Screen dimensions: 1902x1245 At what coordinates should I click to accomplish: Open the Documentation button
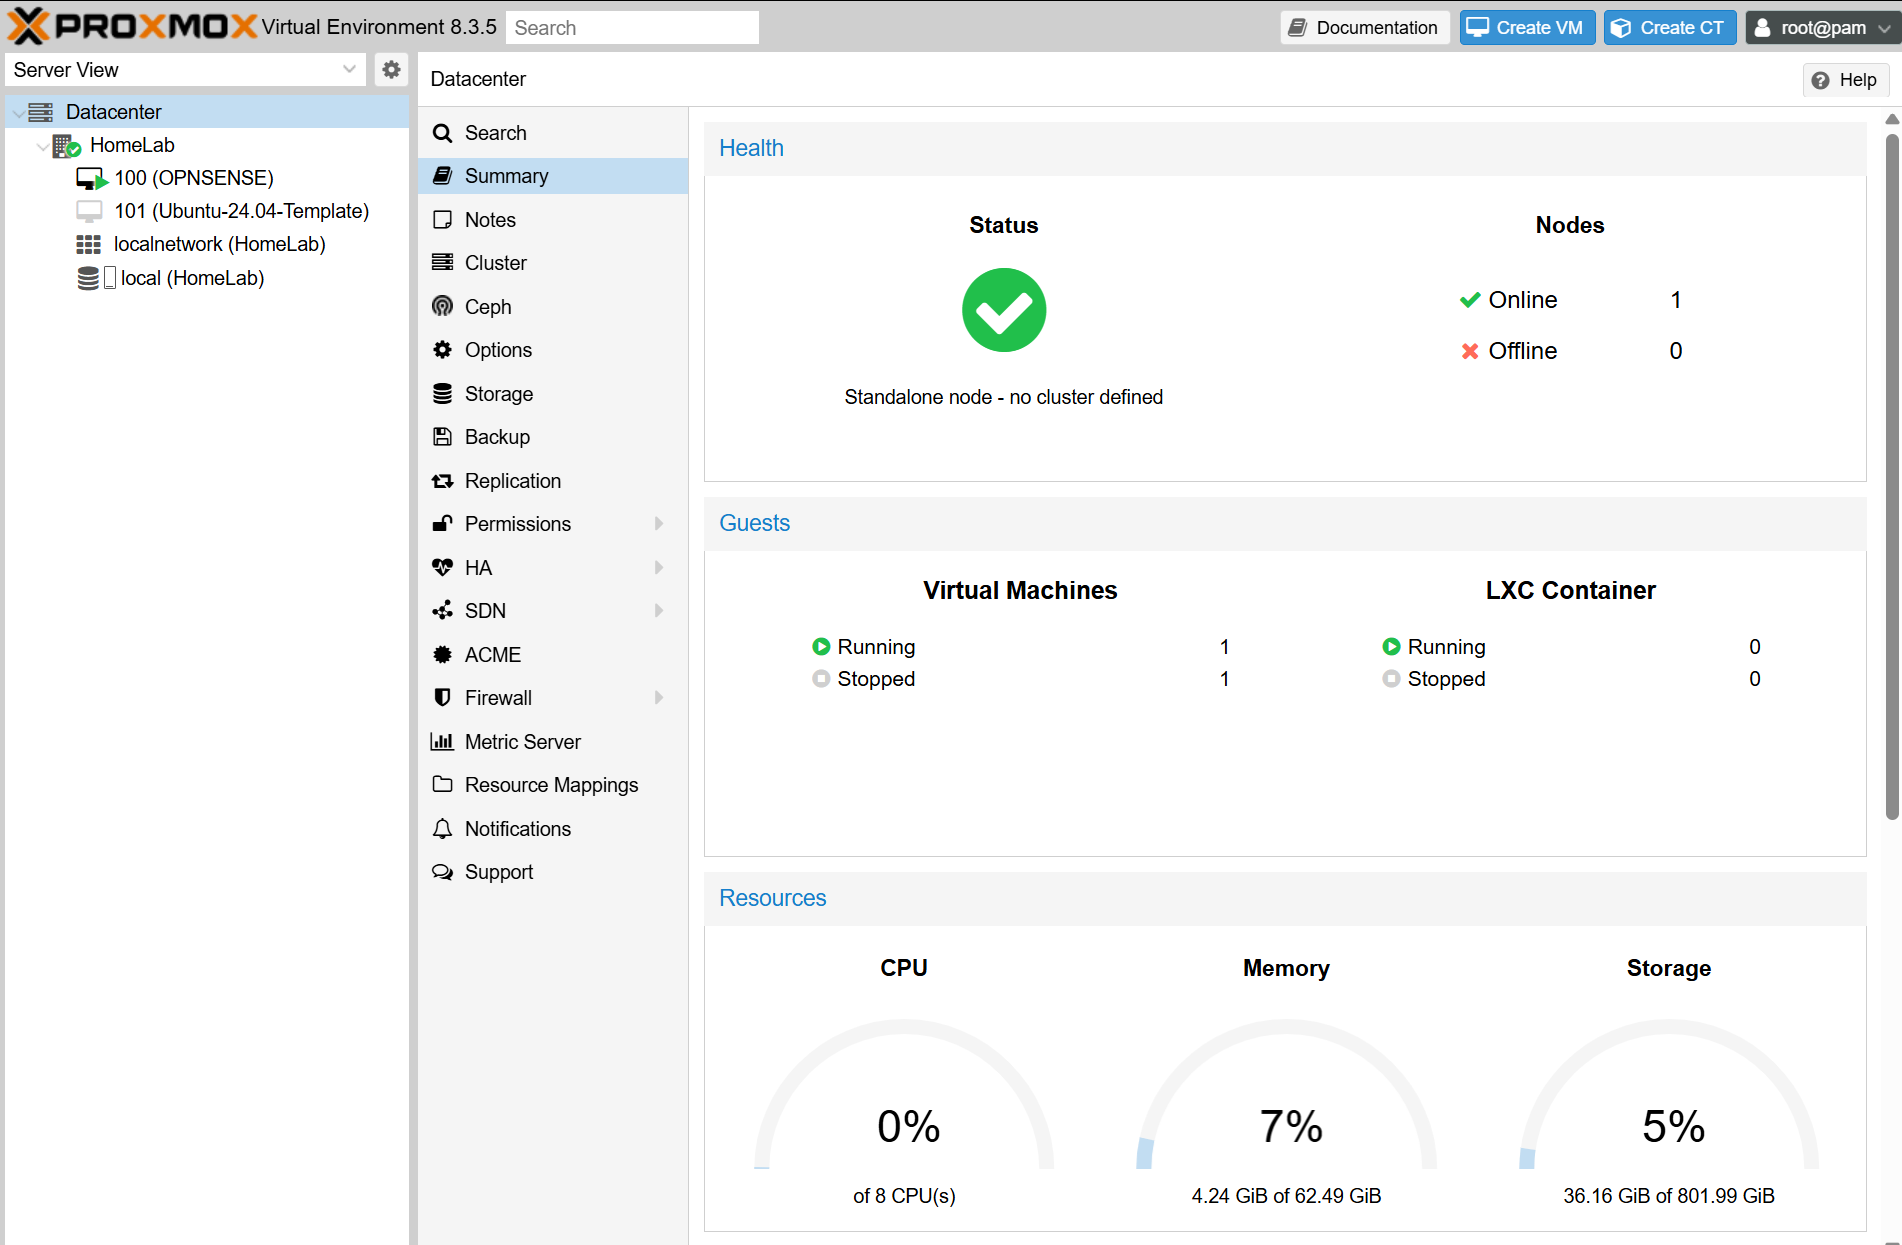click(x=1364, y=28)
